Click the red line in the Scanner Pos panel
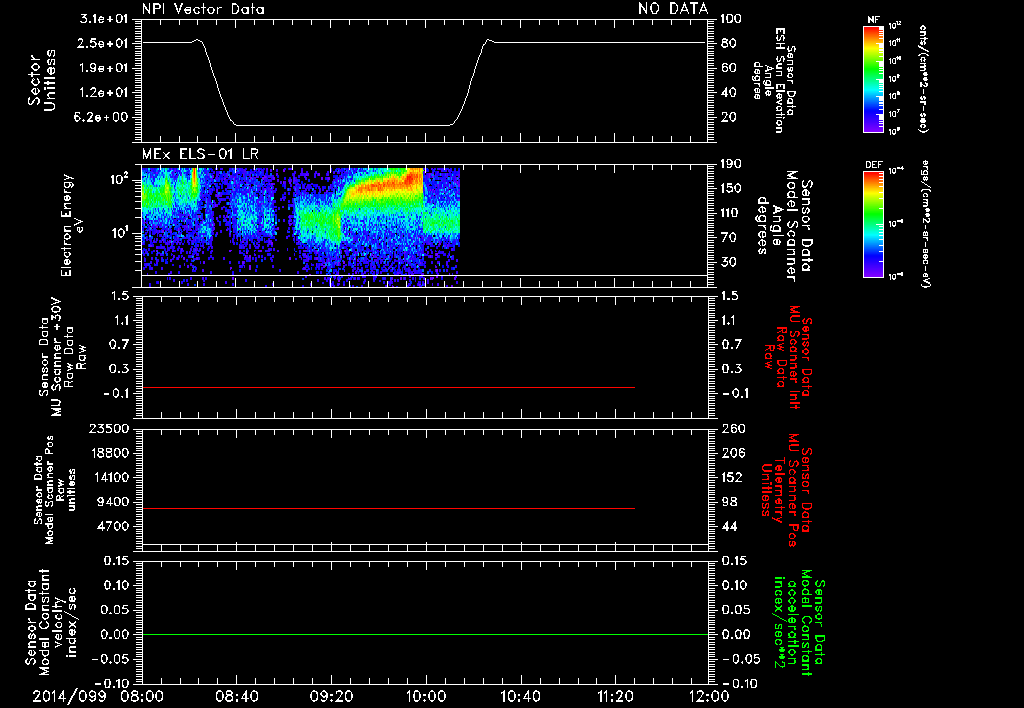Viewport: 1024px width, 708px height. (x=388, y=508)
